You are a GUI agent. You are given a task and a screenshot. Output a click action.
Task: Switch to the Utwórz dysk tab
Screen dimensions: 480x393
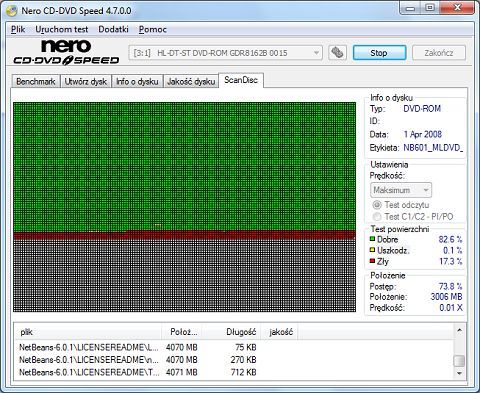86,81
